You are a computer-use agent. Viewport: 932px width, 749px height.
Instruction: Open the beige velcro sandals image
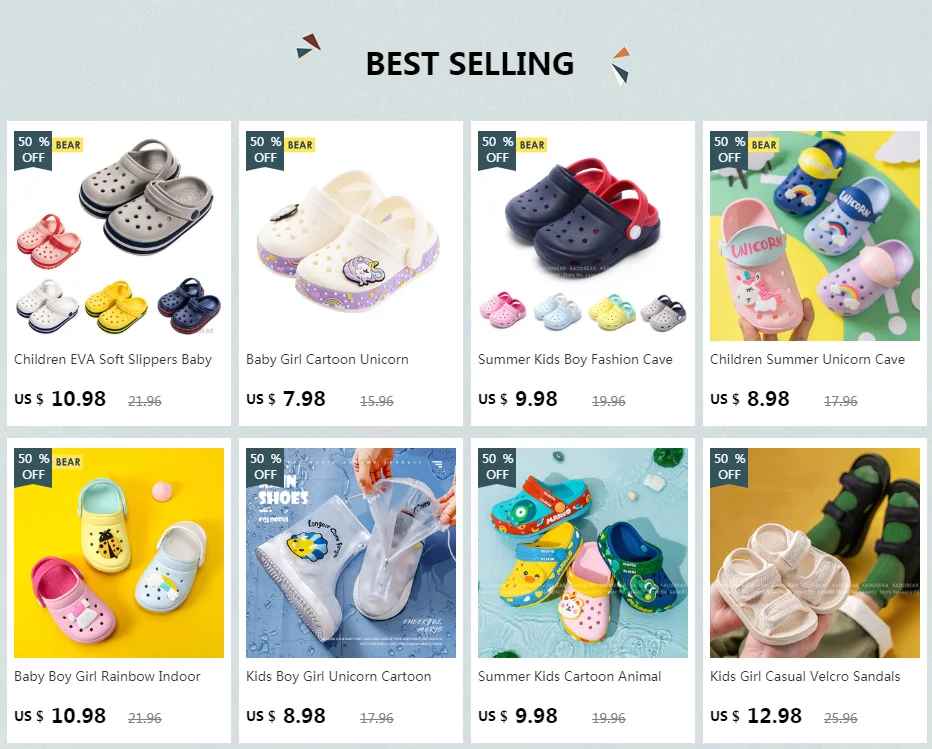point(814,553)
